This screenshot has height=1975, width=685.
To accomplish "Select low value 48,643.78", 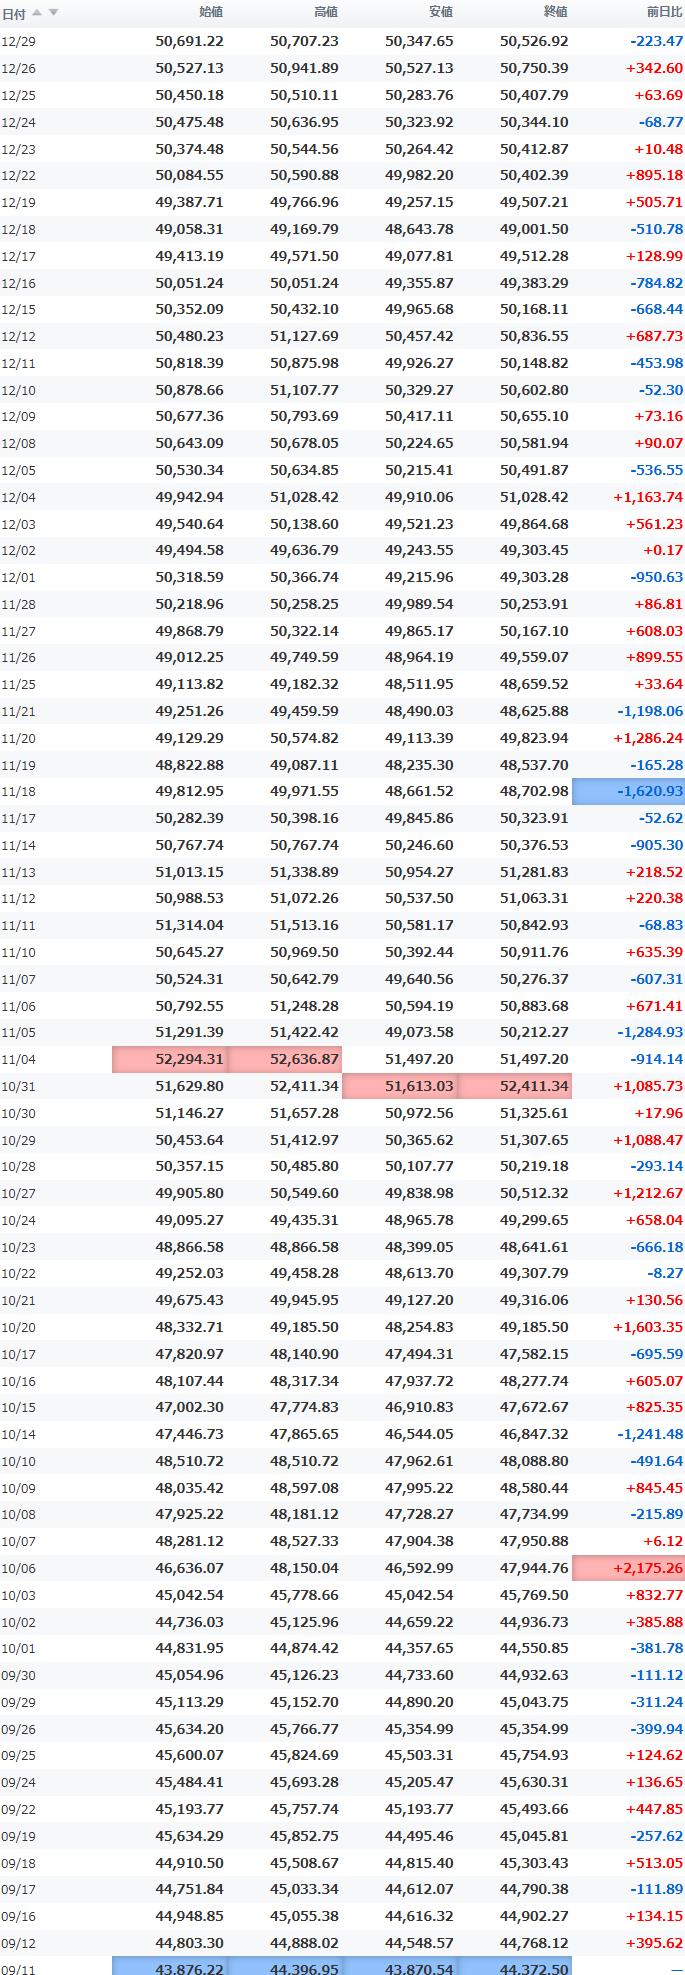I will click(x=419, y=229).
